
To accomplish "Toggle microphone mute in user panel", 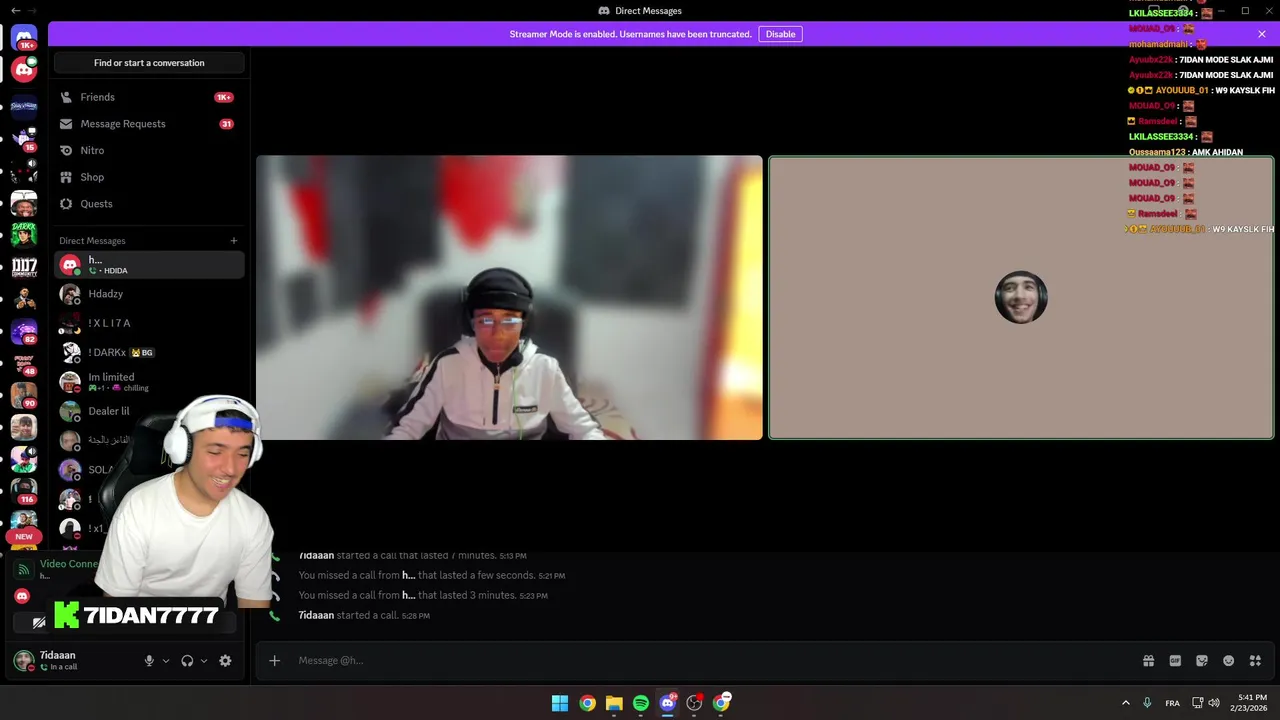I will (x=149, y=661).
